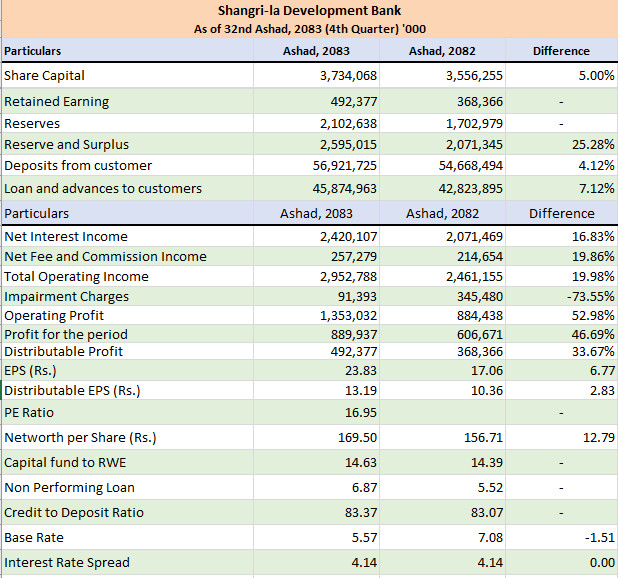
Task: Click the EPS (Rs.) value 23.83
Action: [x=361, y=371]
